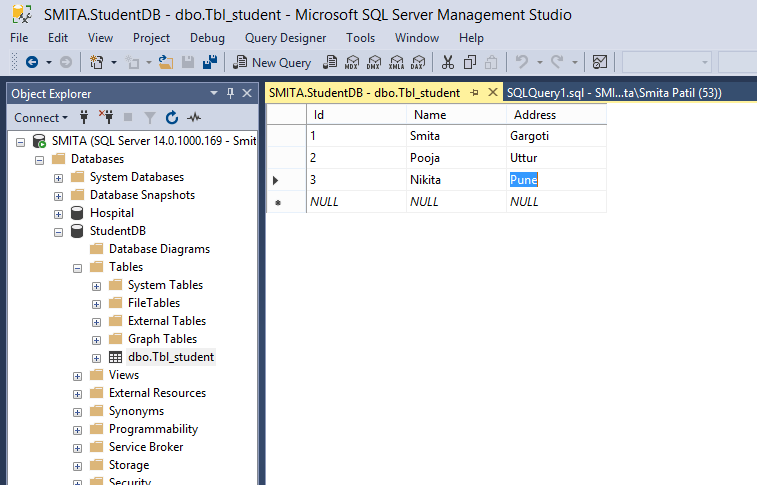Toggle pin on the dbo.Tbl_student tab
This screenshot has height=485, width=757.
(475, 93)
